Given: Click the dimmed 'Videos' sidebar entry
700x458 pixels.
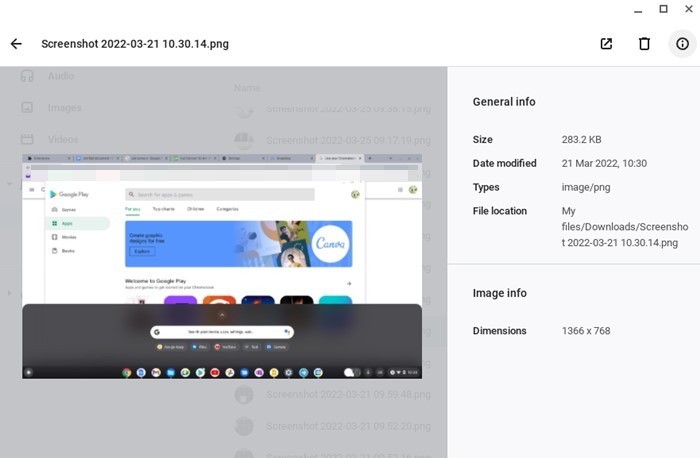Looking at the screenshot, I should click(x=50, y=139).
